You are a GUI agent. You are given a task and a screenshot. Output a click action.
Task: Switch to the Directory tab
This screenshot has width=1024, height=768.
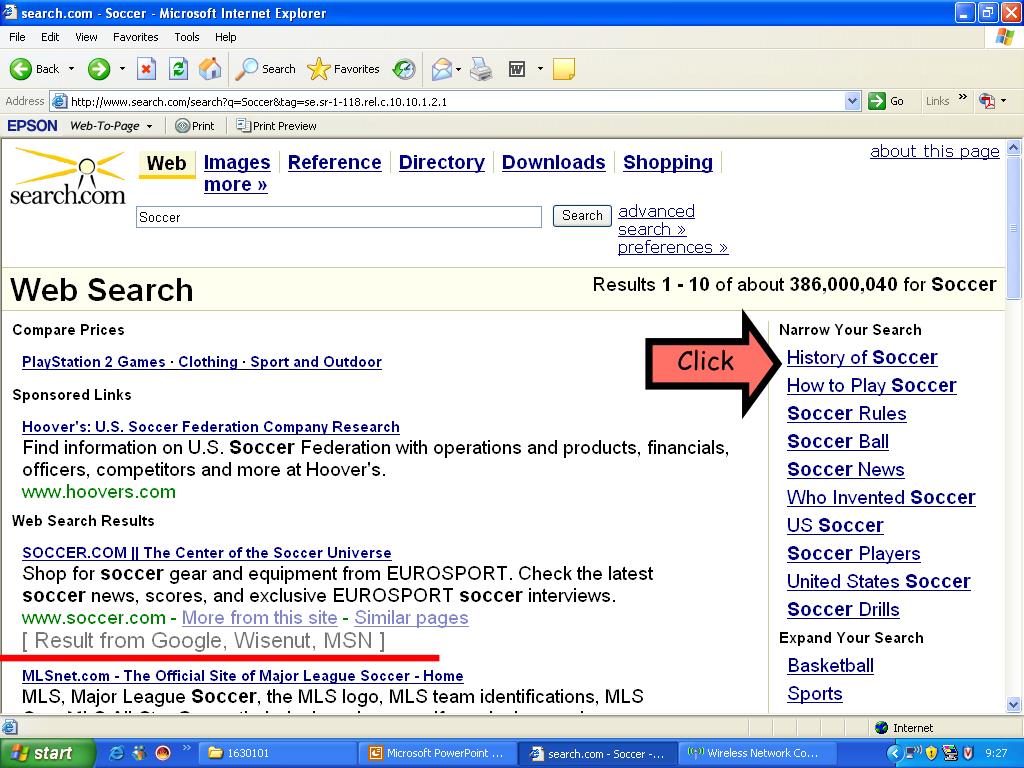click(442, 162)
